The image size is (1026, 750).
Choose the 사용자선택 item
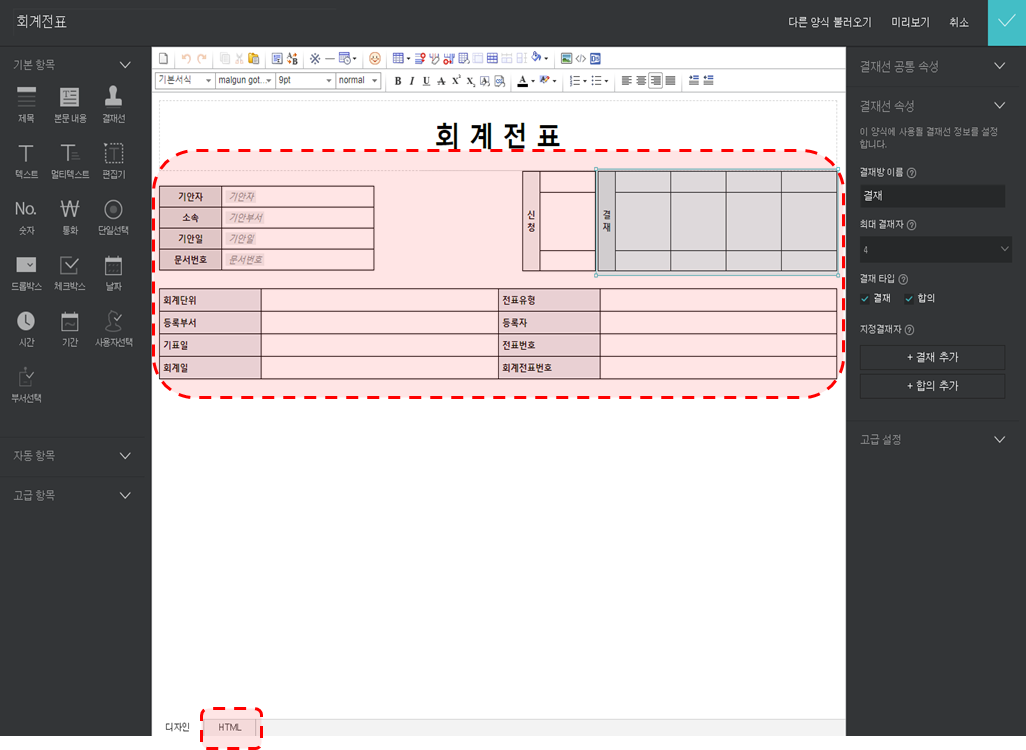point(113,328)
